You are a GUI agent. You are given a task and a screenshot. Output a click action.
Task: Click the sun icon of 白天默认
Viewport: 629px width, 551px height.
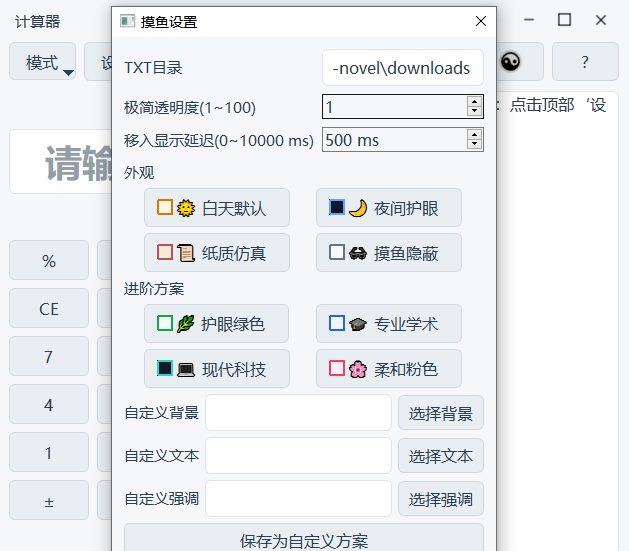(x=186, y=208)
